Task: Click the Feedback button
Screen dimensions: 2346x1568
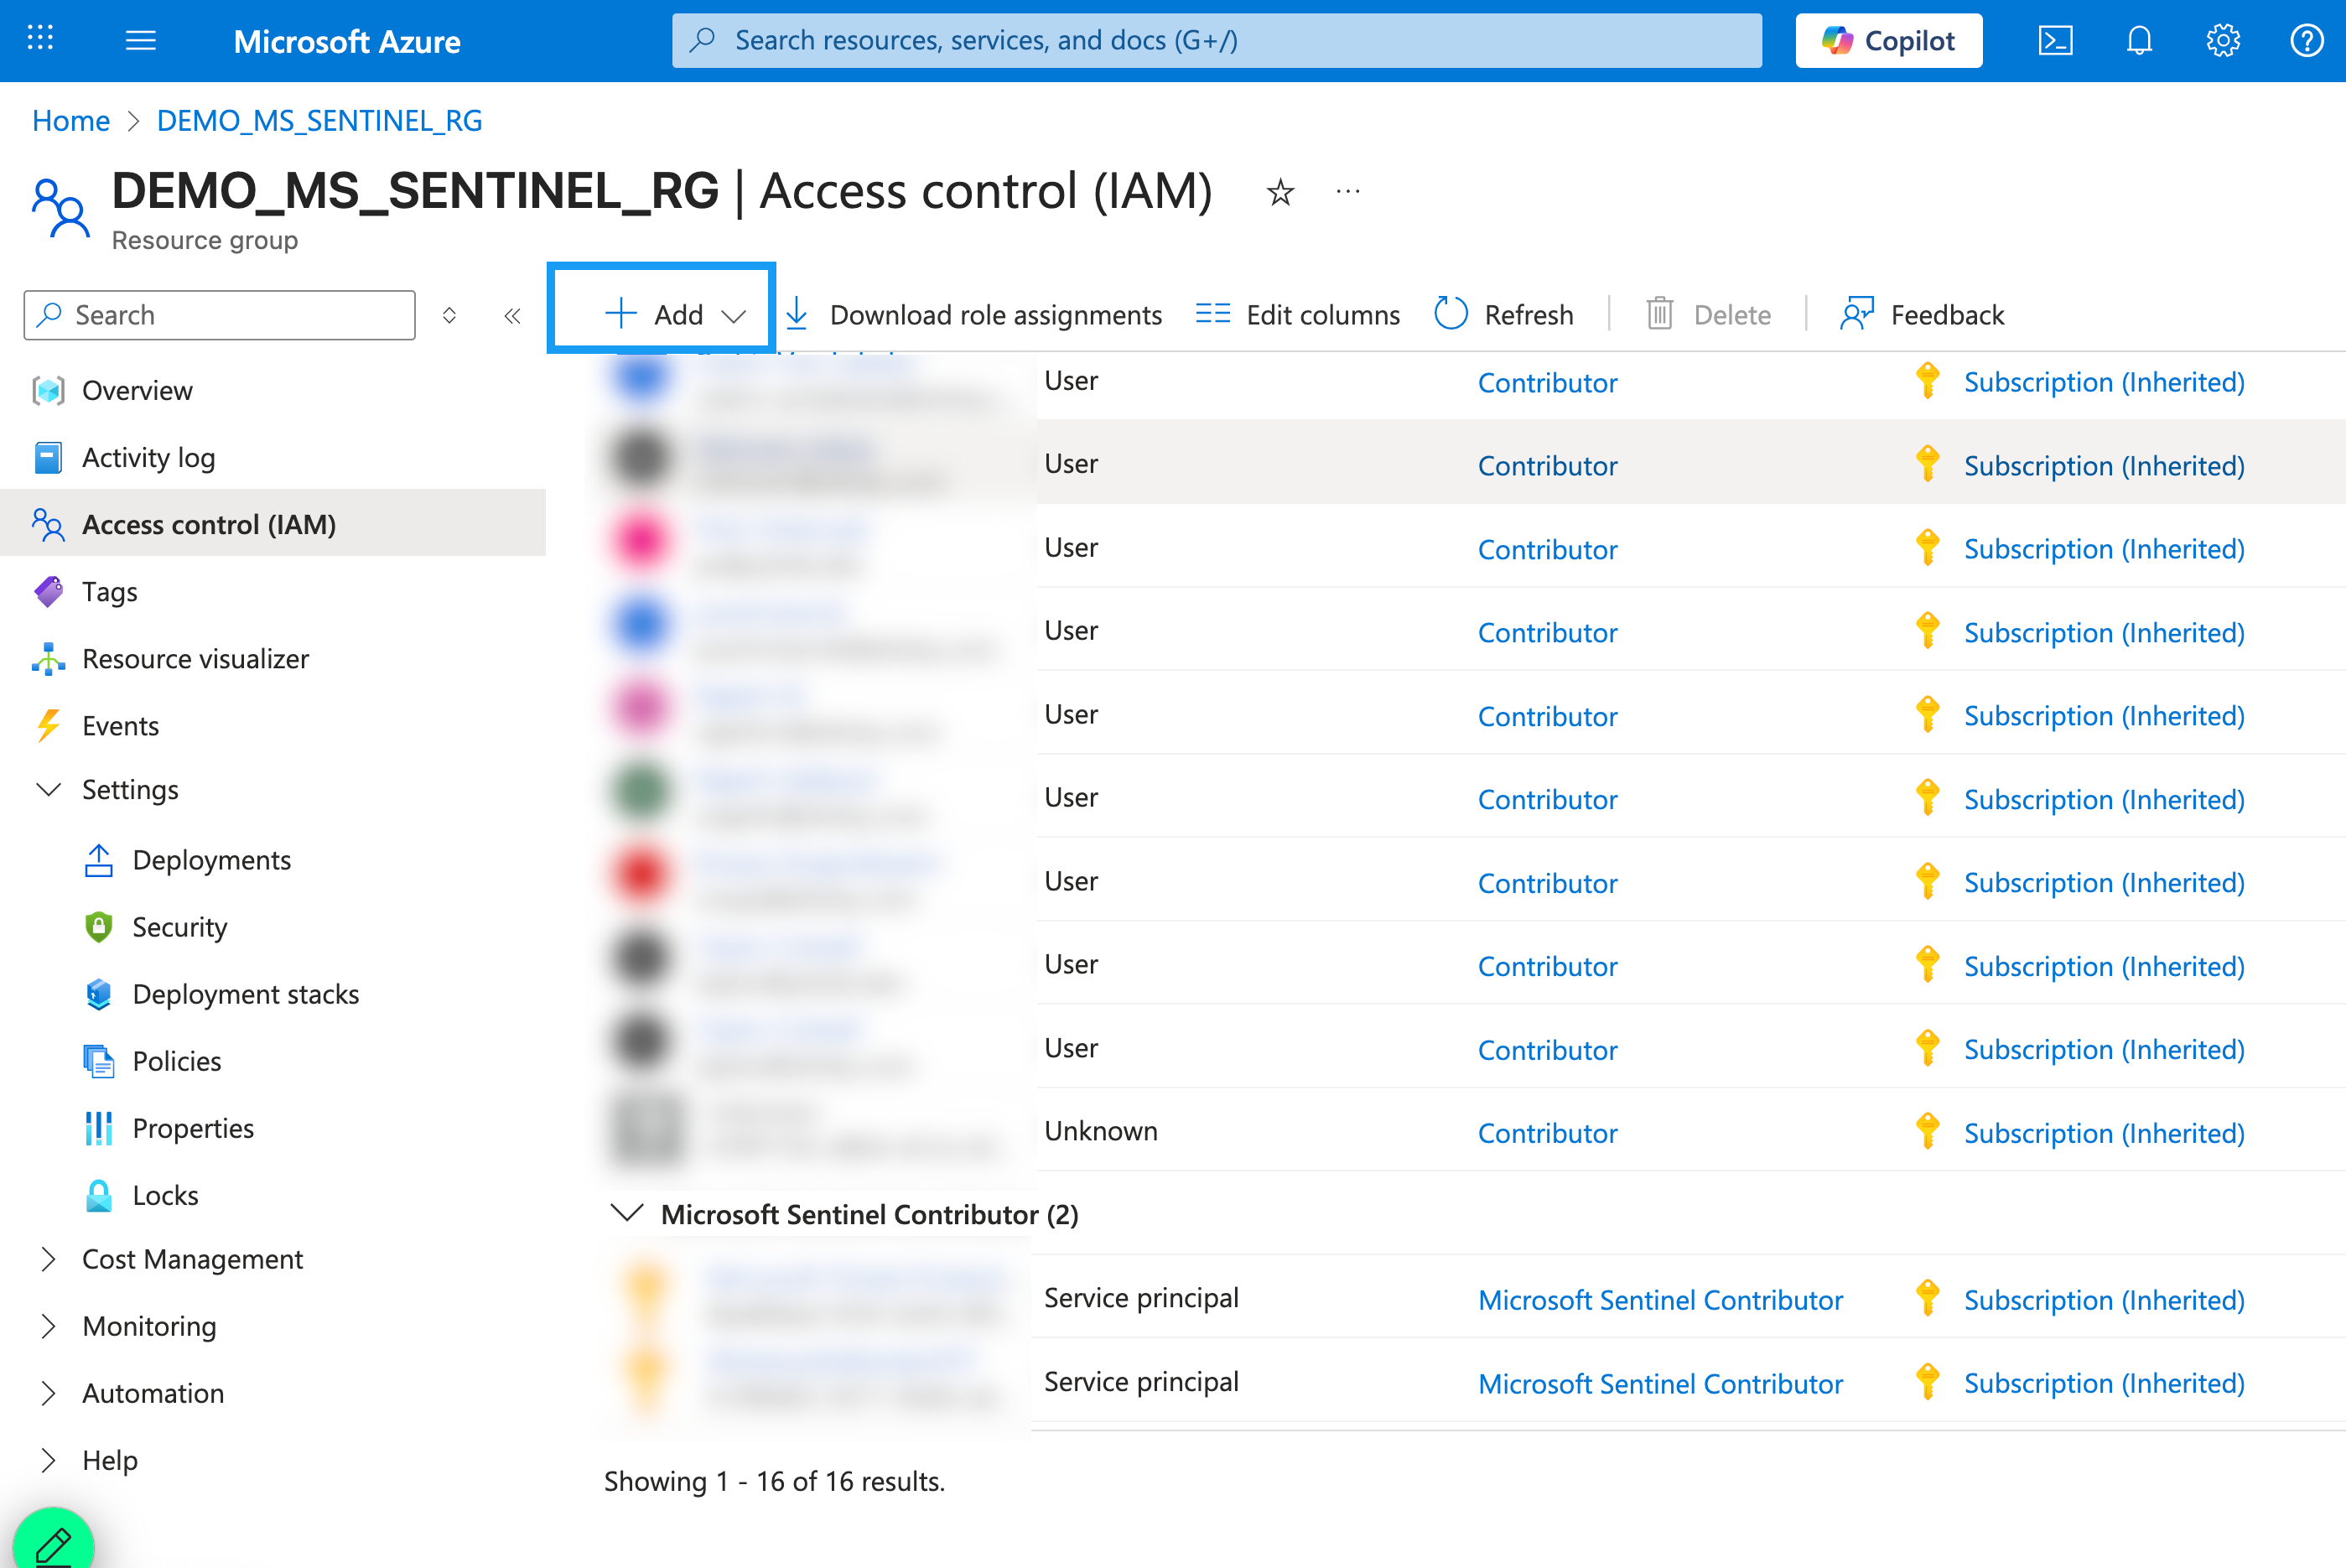Action: click(x=1922, y=314)
